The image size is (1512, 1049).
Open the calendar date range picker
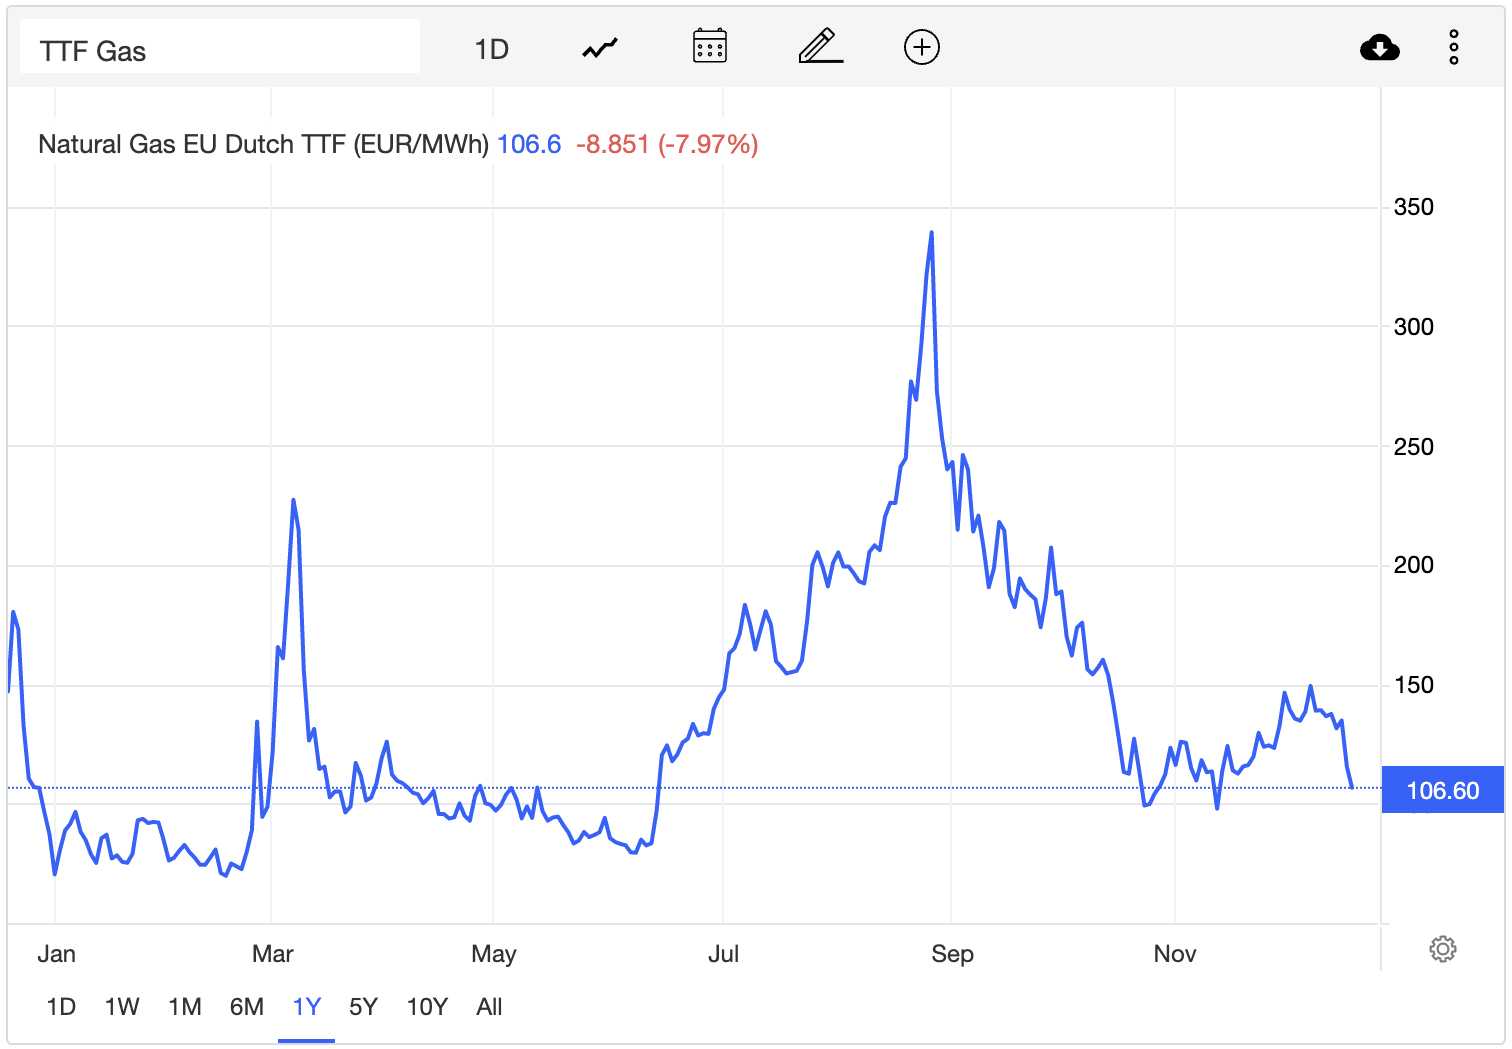click(710, 47)
